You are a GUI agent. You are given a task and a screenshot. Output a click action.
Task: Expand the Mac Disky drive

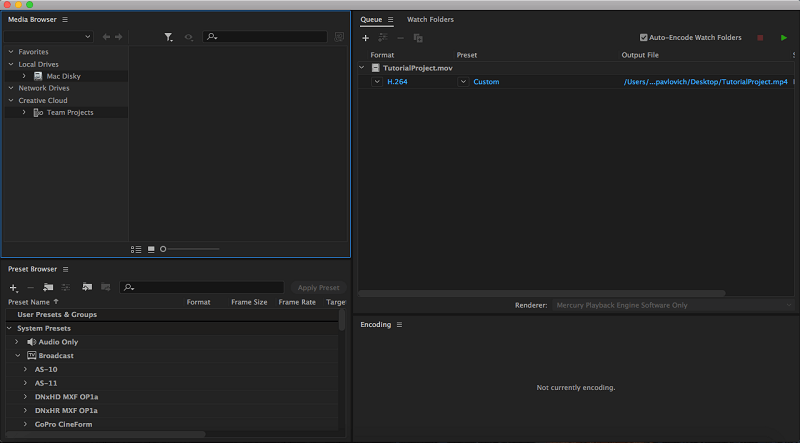pos(24,76)
